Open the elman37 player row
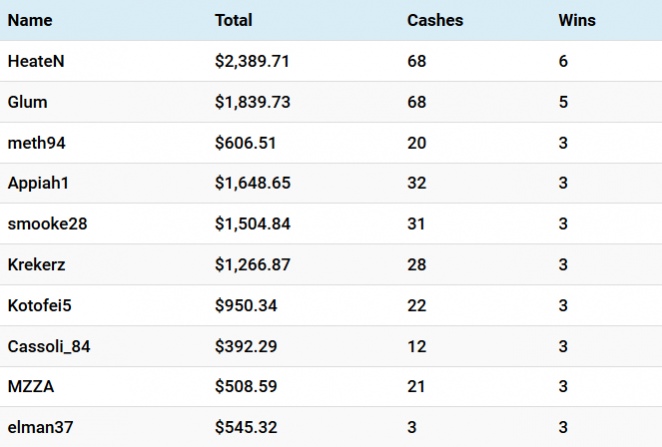 pyautogui.click(x=331, y=427)
